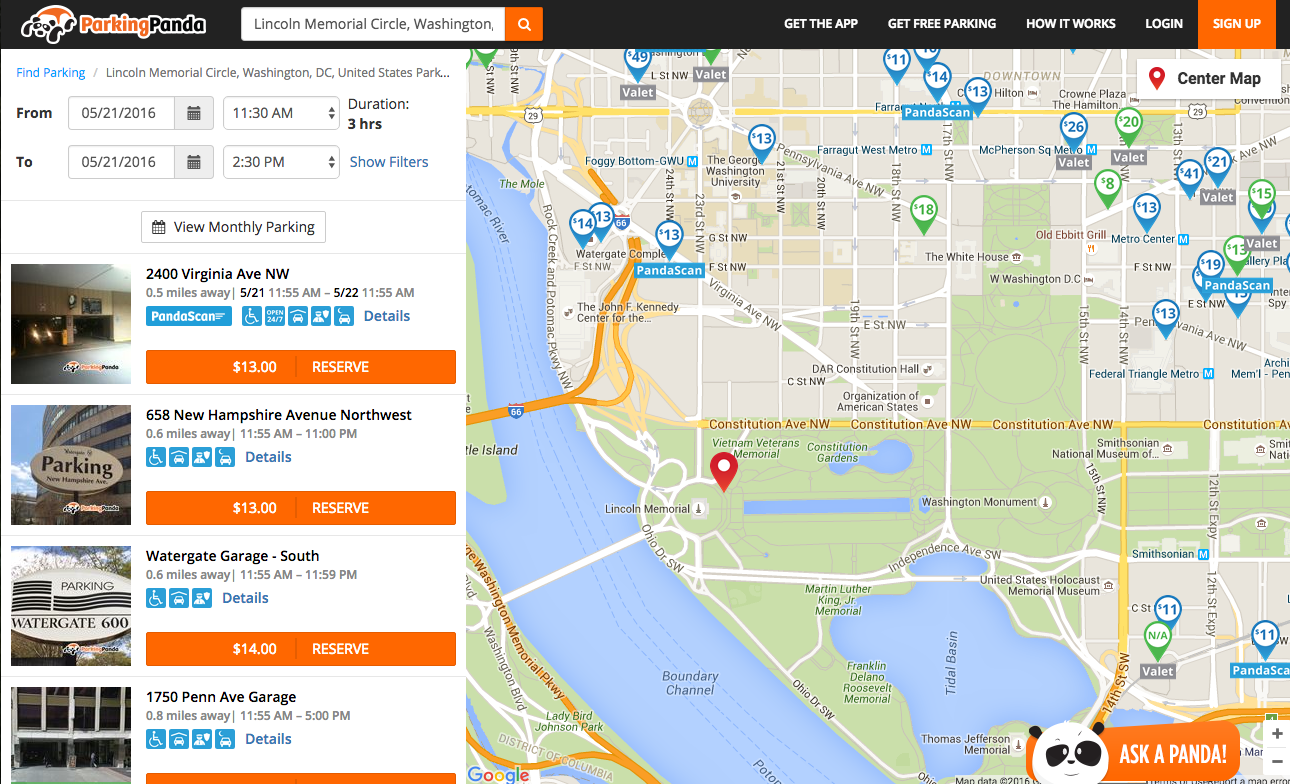Open GET FREE PARKING in the top navigation
This screenshot has height=784, width=1290.
tap(942, 24)
